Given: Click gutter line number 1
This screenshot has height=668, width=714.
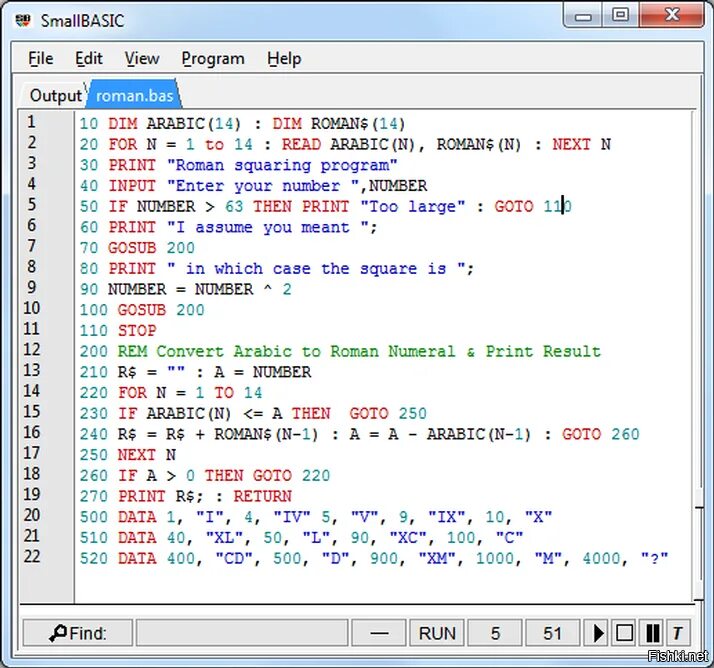Looking at the screenshot, I should [x=31, y=122].
